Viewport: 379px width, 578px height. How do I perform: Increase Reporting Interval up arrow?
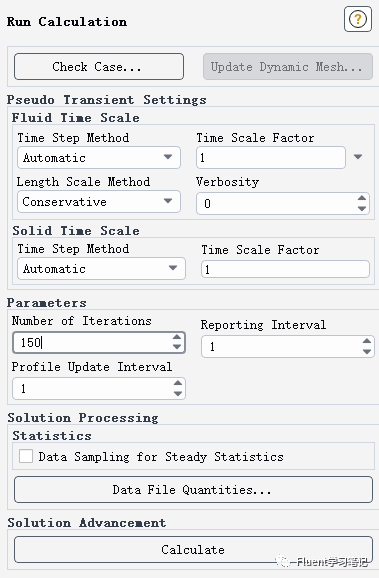(366, 341)
